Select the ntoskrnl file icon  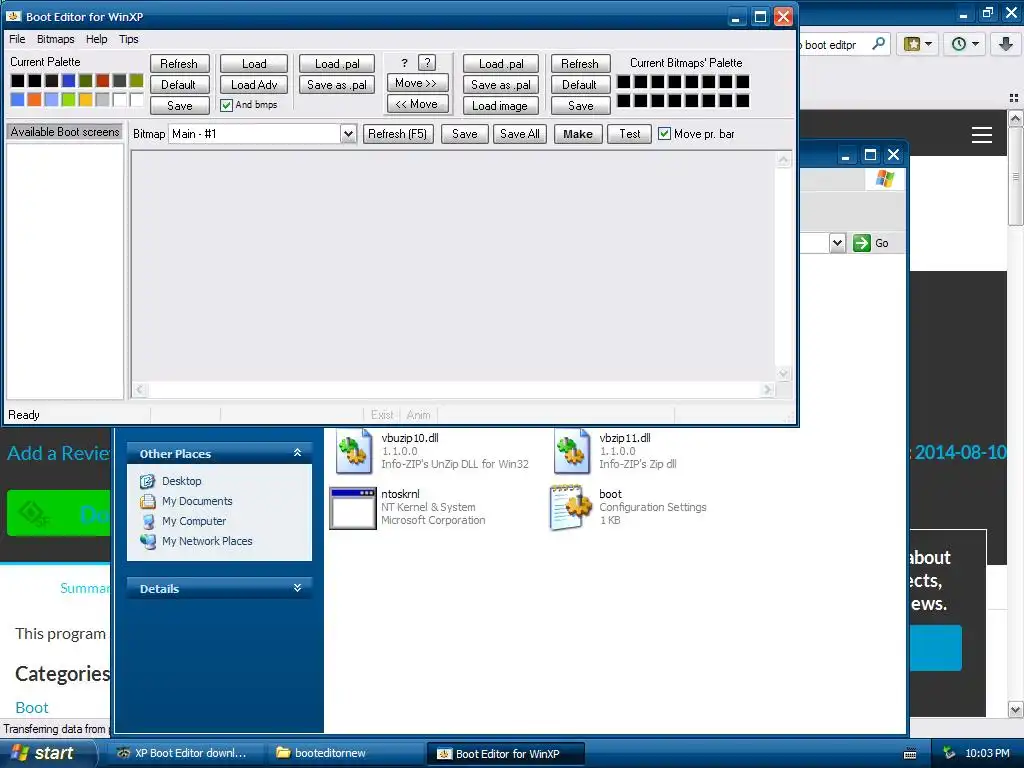pyautogui.click(x=353, y=508)
